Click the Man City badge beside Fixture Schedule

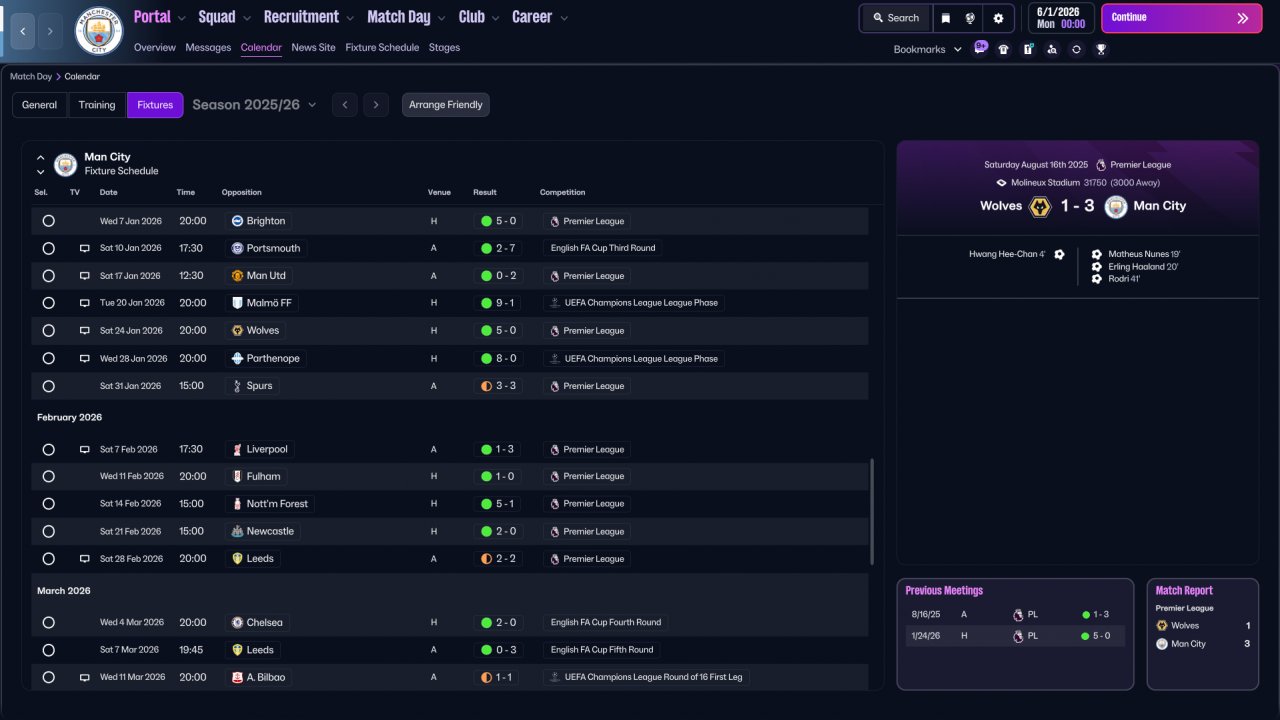click(x=66, y=164)
